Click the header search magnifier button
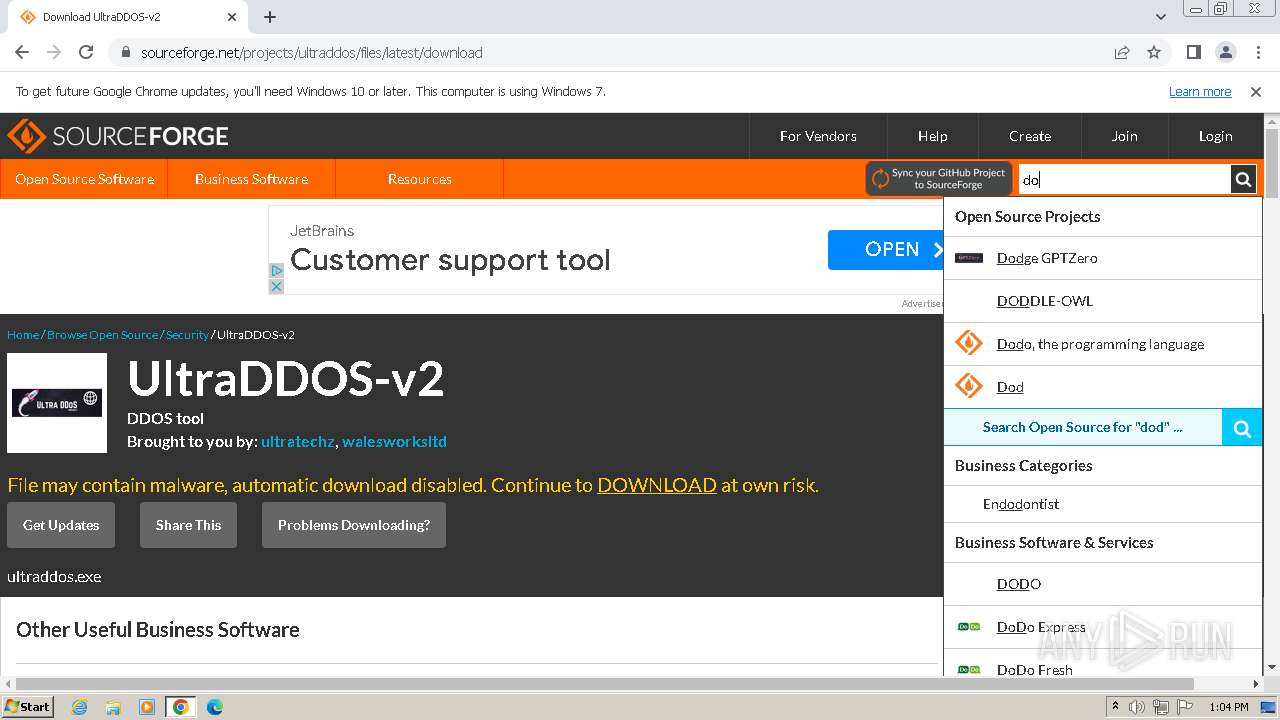1280x720 pixels. pyautogui.click(x=1243, y=180)
